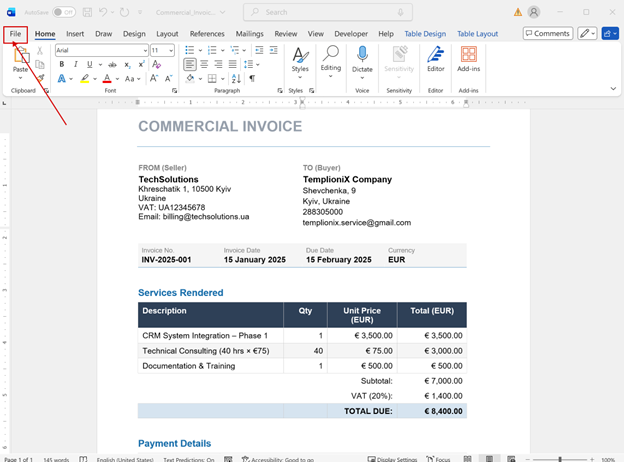Open the File menu tab
Image resolution: width=624 pixels, height=462 pixels.
click(x=16, y=34)
